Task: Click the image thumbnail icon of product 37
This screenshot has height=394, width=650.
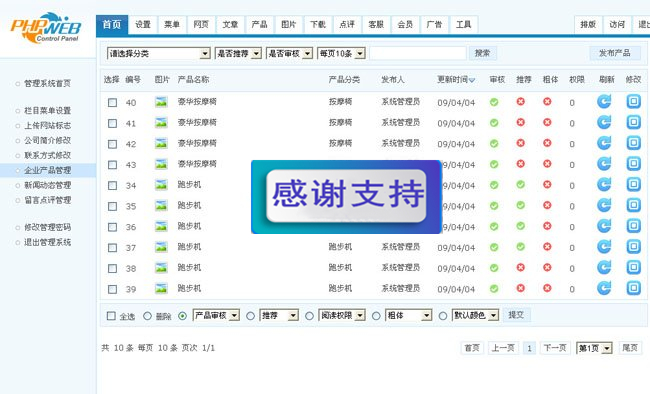Action: (x=161, y=247)
